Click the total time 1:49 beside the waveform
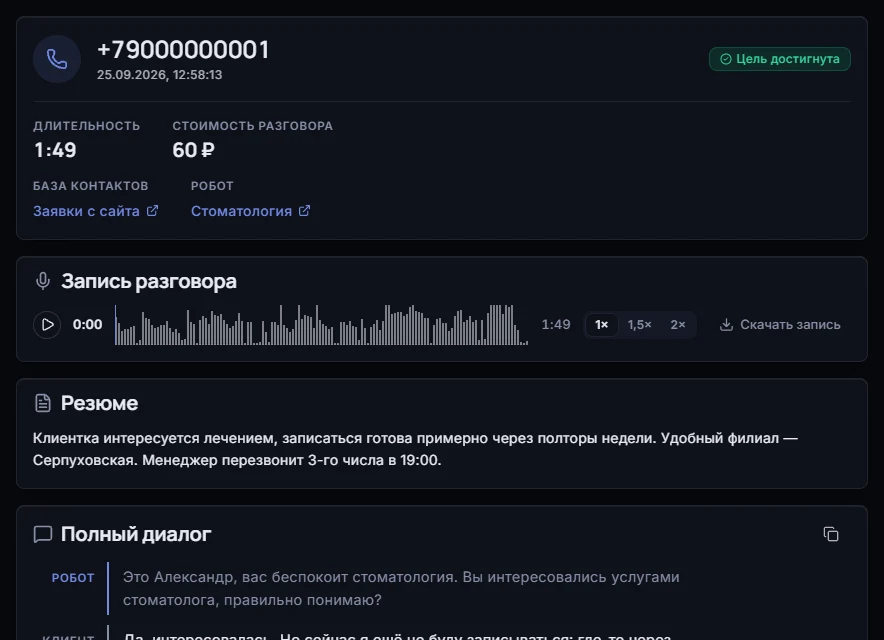This screenshot has height=640, width=884. [556, 324]
